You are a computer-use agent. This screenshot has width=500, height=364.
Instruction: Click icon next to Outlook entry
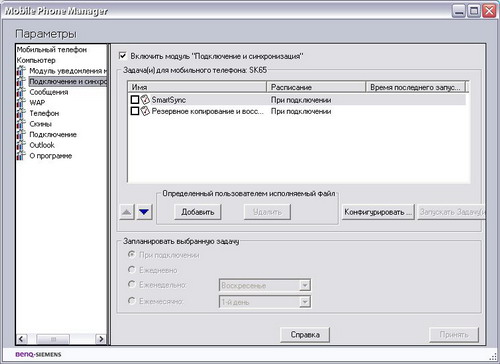tap(21, 145)
